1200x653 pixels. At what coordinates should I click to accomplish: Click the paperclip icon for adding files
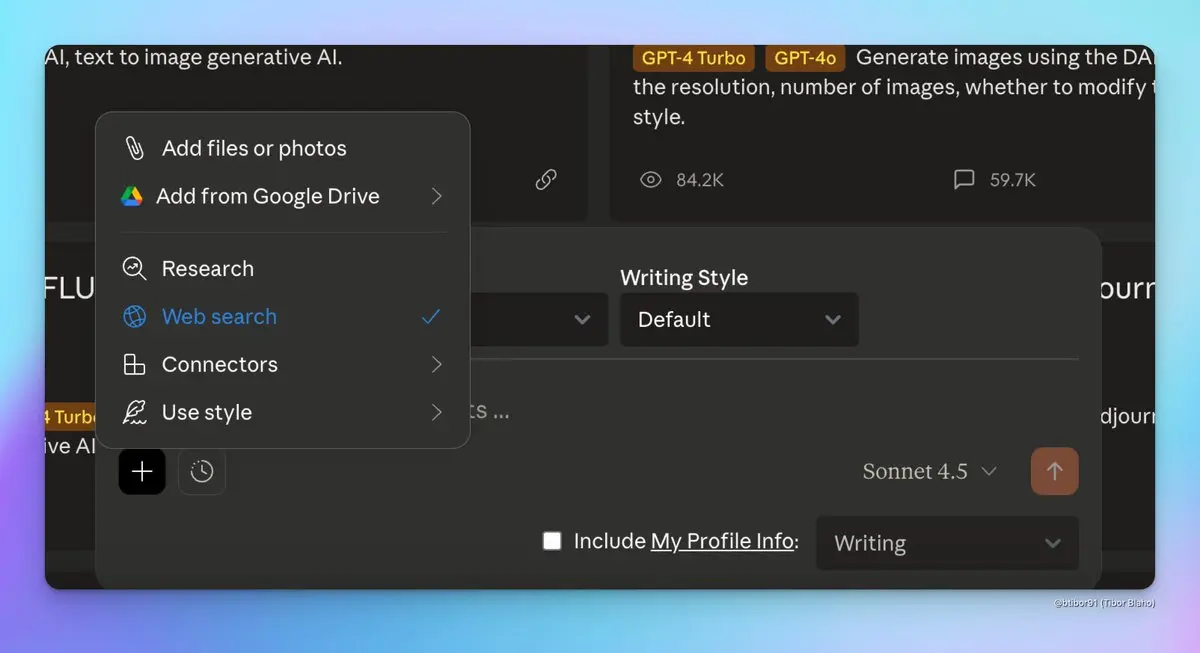(x=134, y=148)
